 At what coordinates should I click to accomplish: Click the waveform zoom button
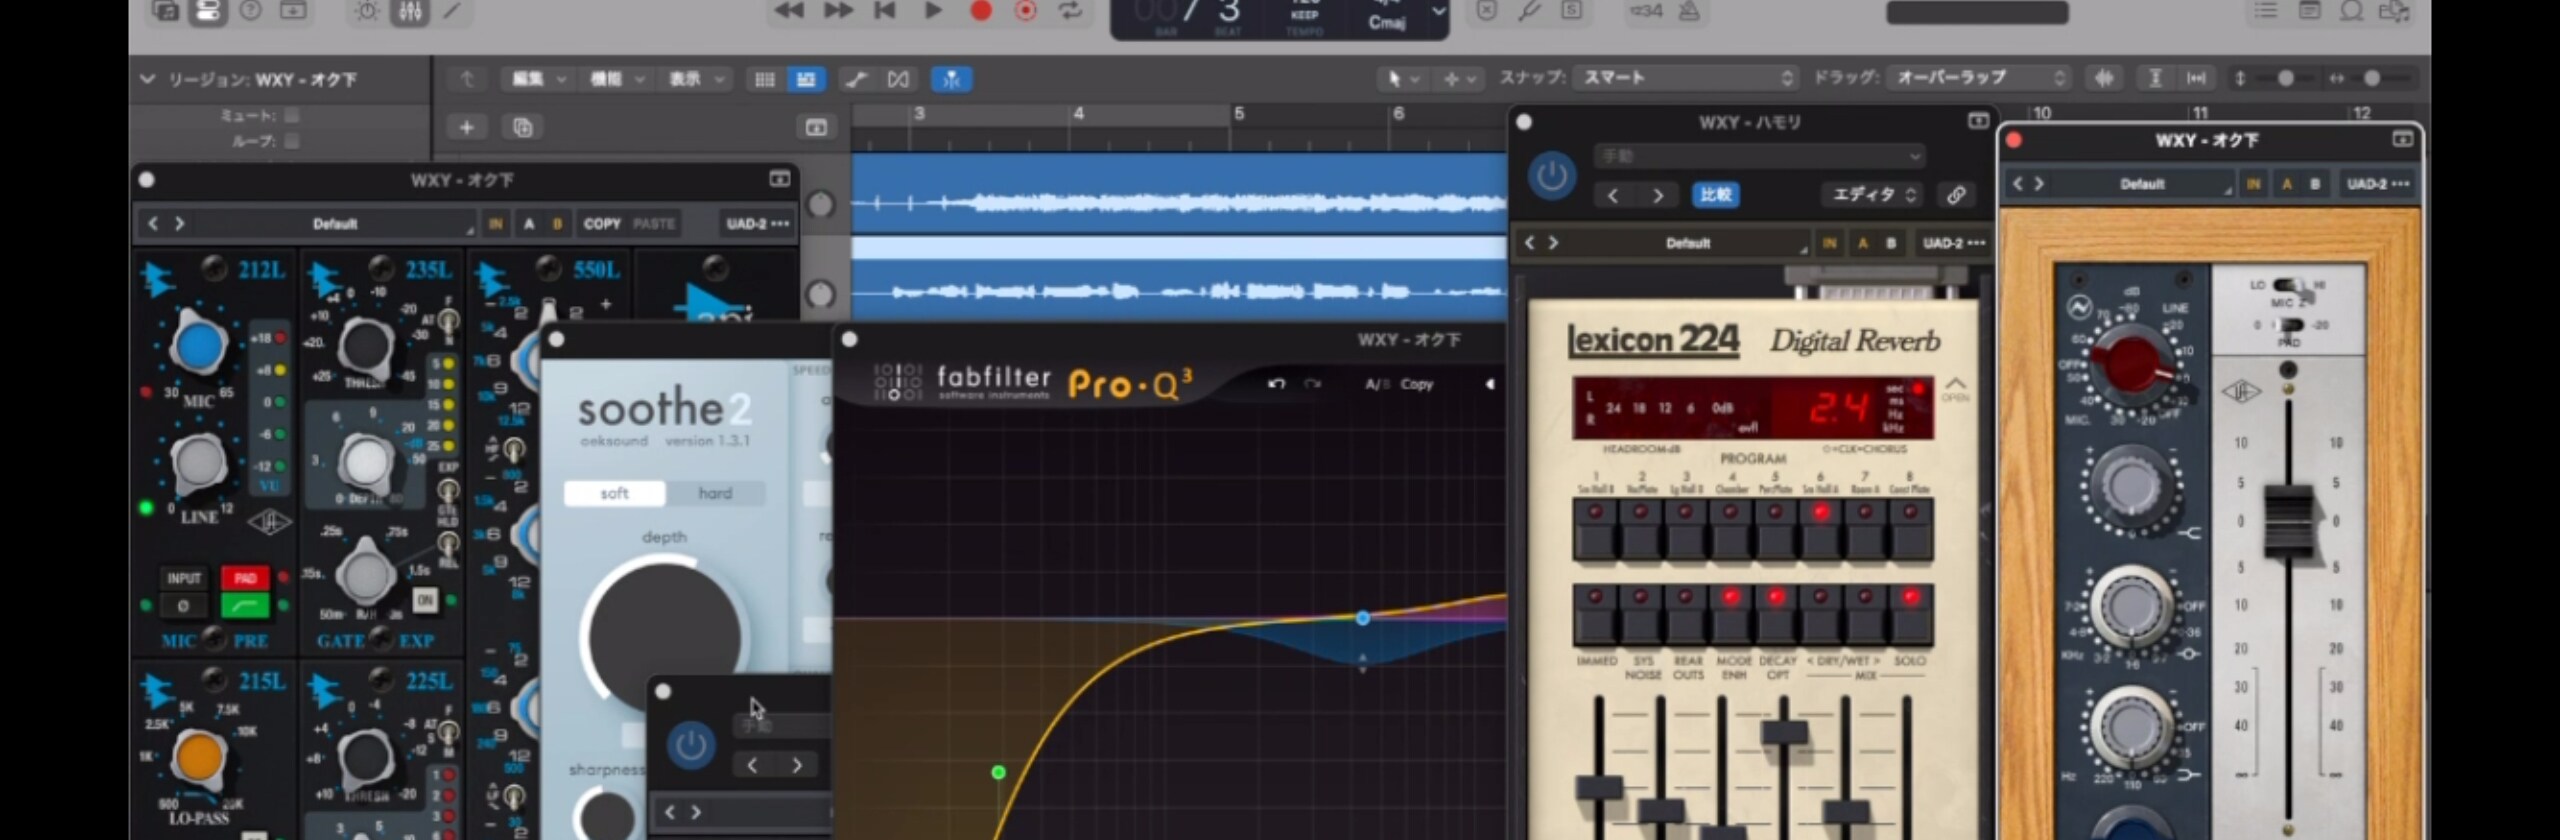click(x=2104, y=78)
